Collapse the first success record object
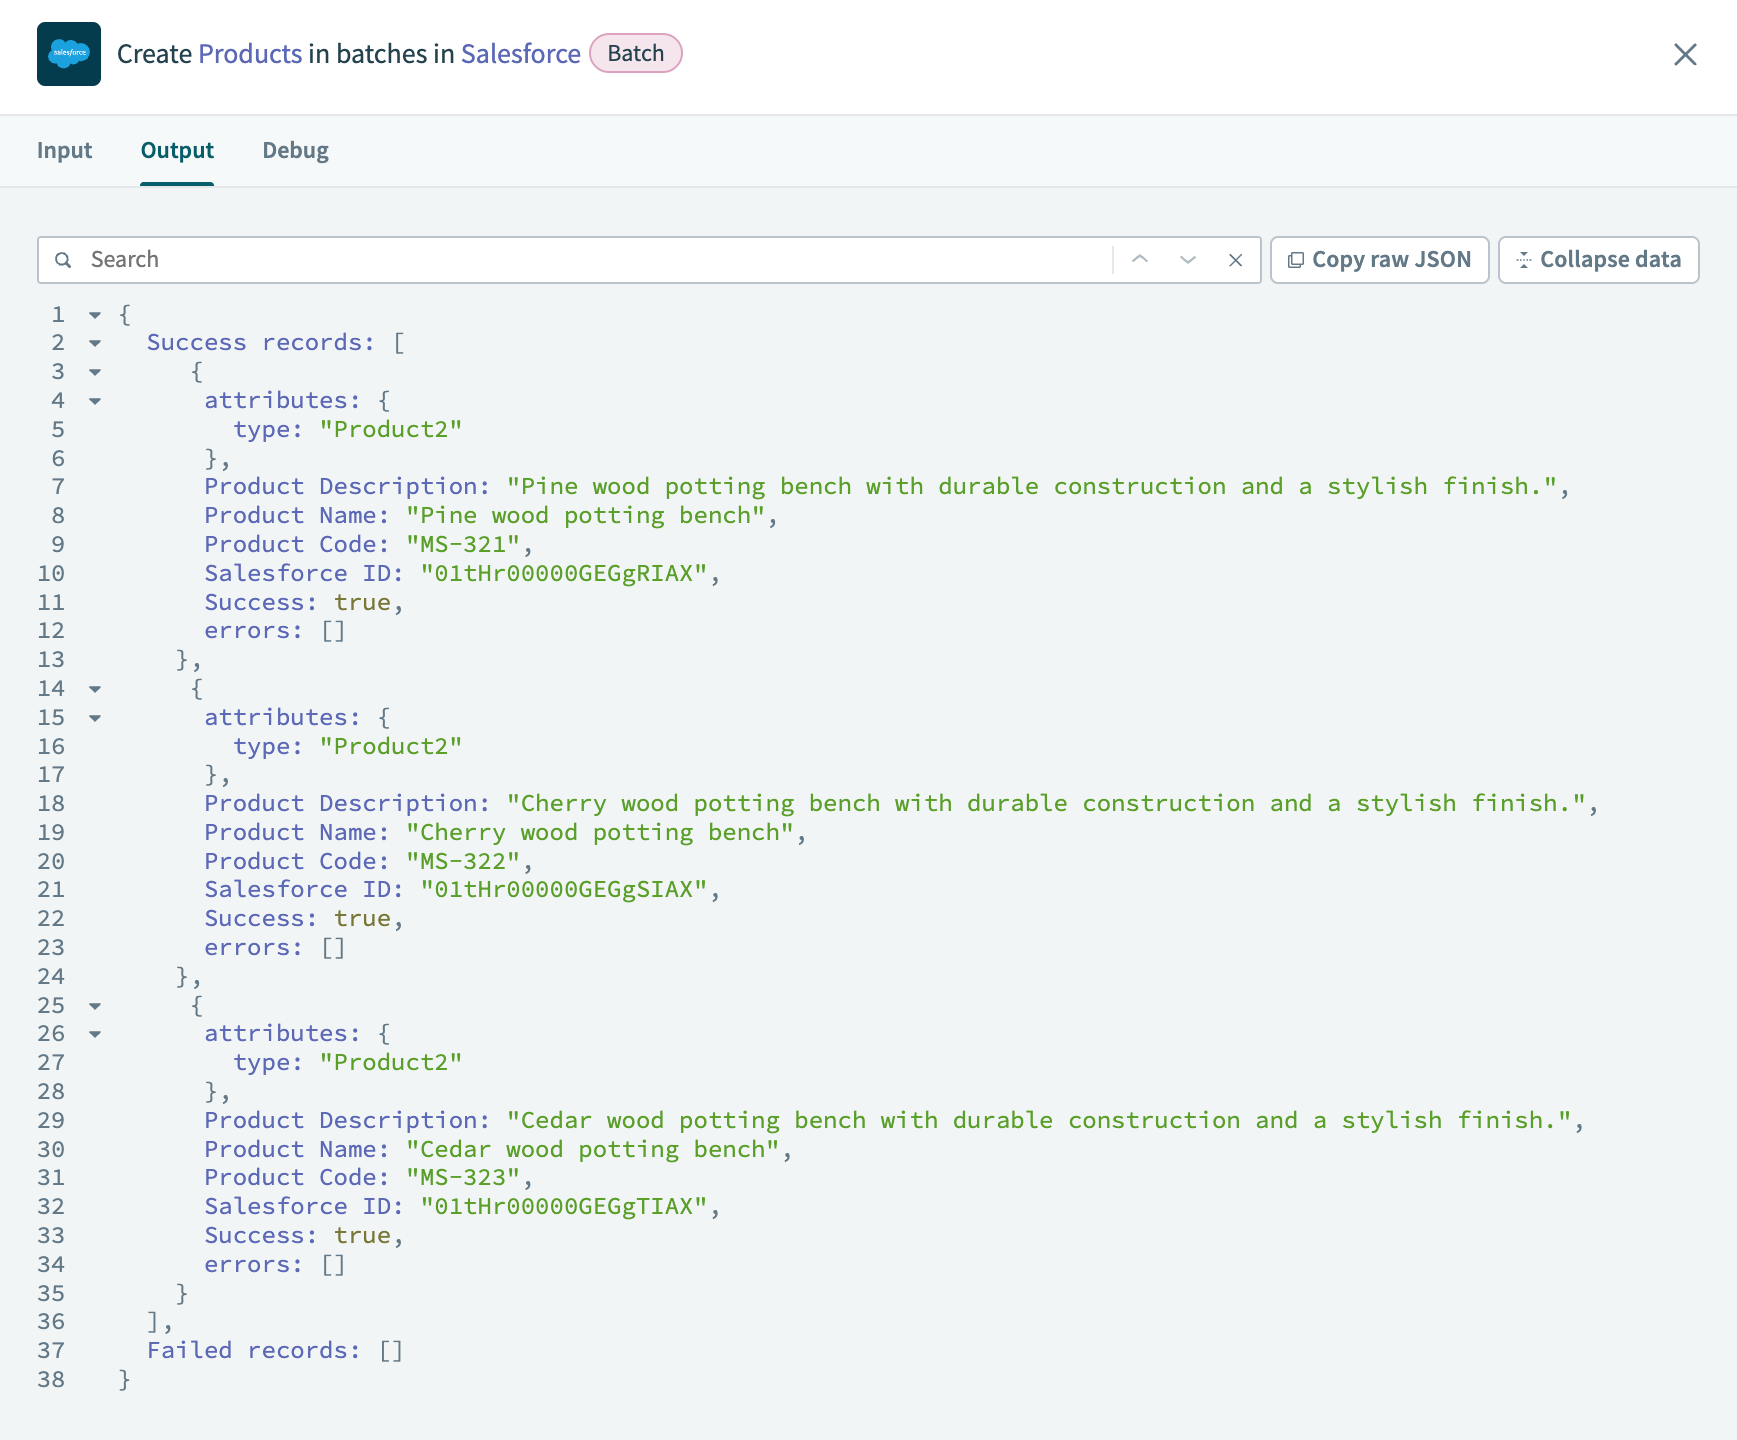The image size is (1737, 1440). coord(94,372)
